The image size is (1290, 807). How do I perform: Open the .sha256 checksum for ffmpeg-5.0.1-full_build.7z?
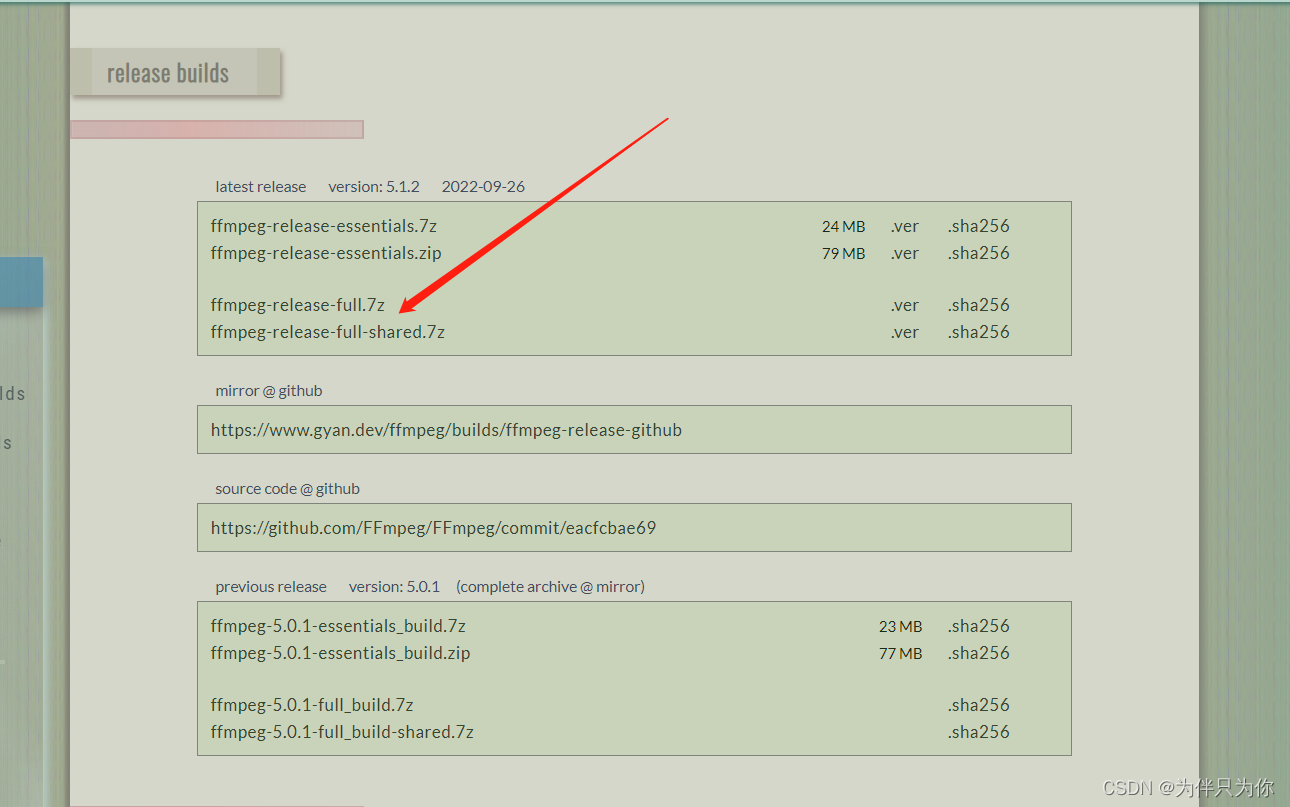pyautogui.click(x=978, y=705)
